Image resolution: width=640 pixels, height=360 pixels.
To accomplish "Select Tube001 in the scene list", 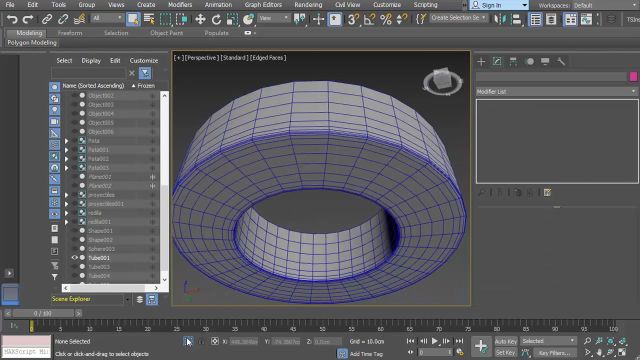I will (99, 258).
